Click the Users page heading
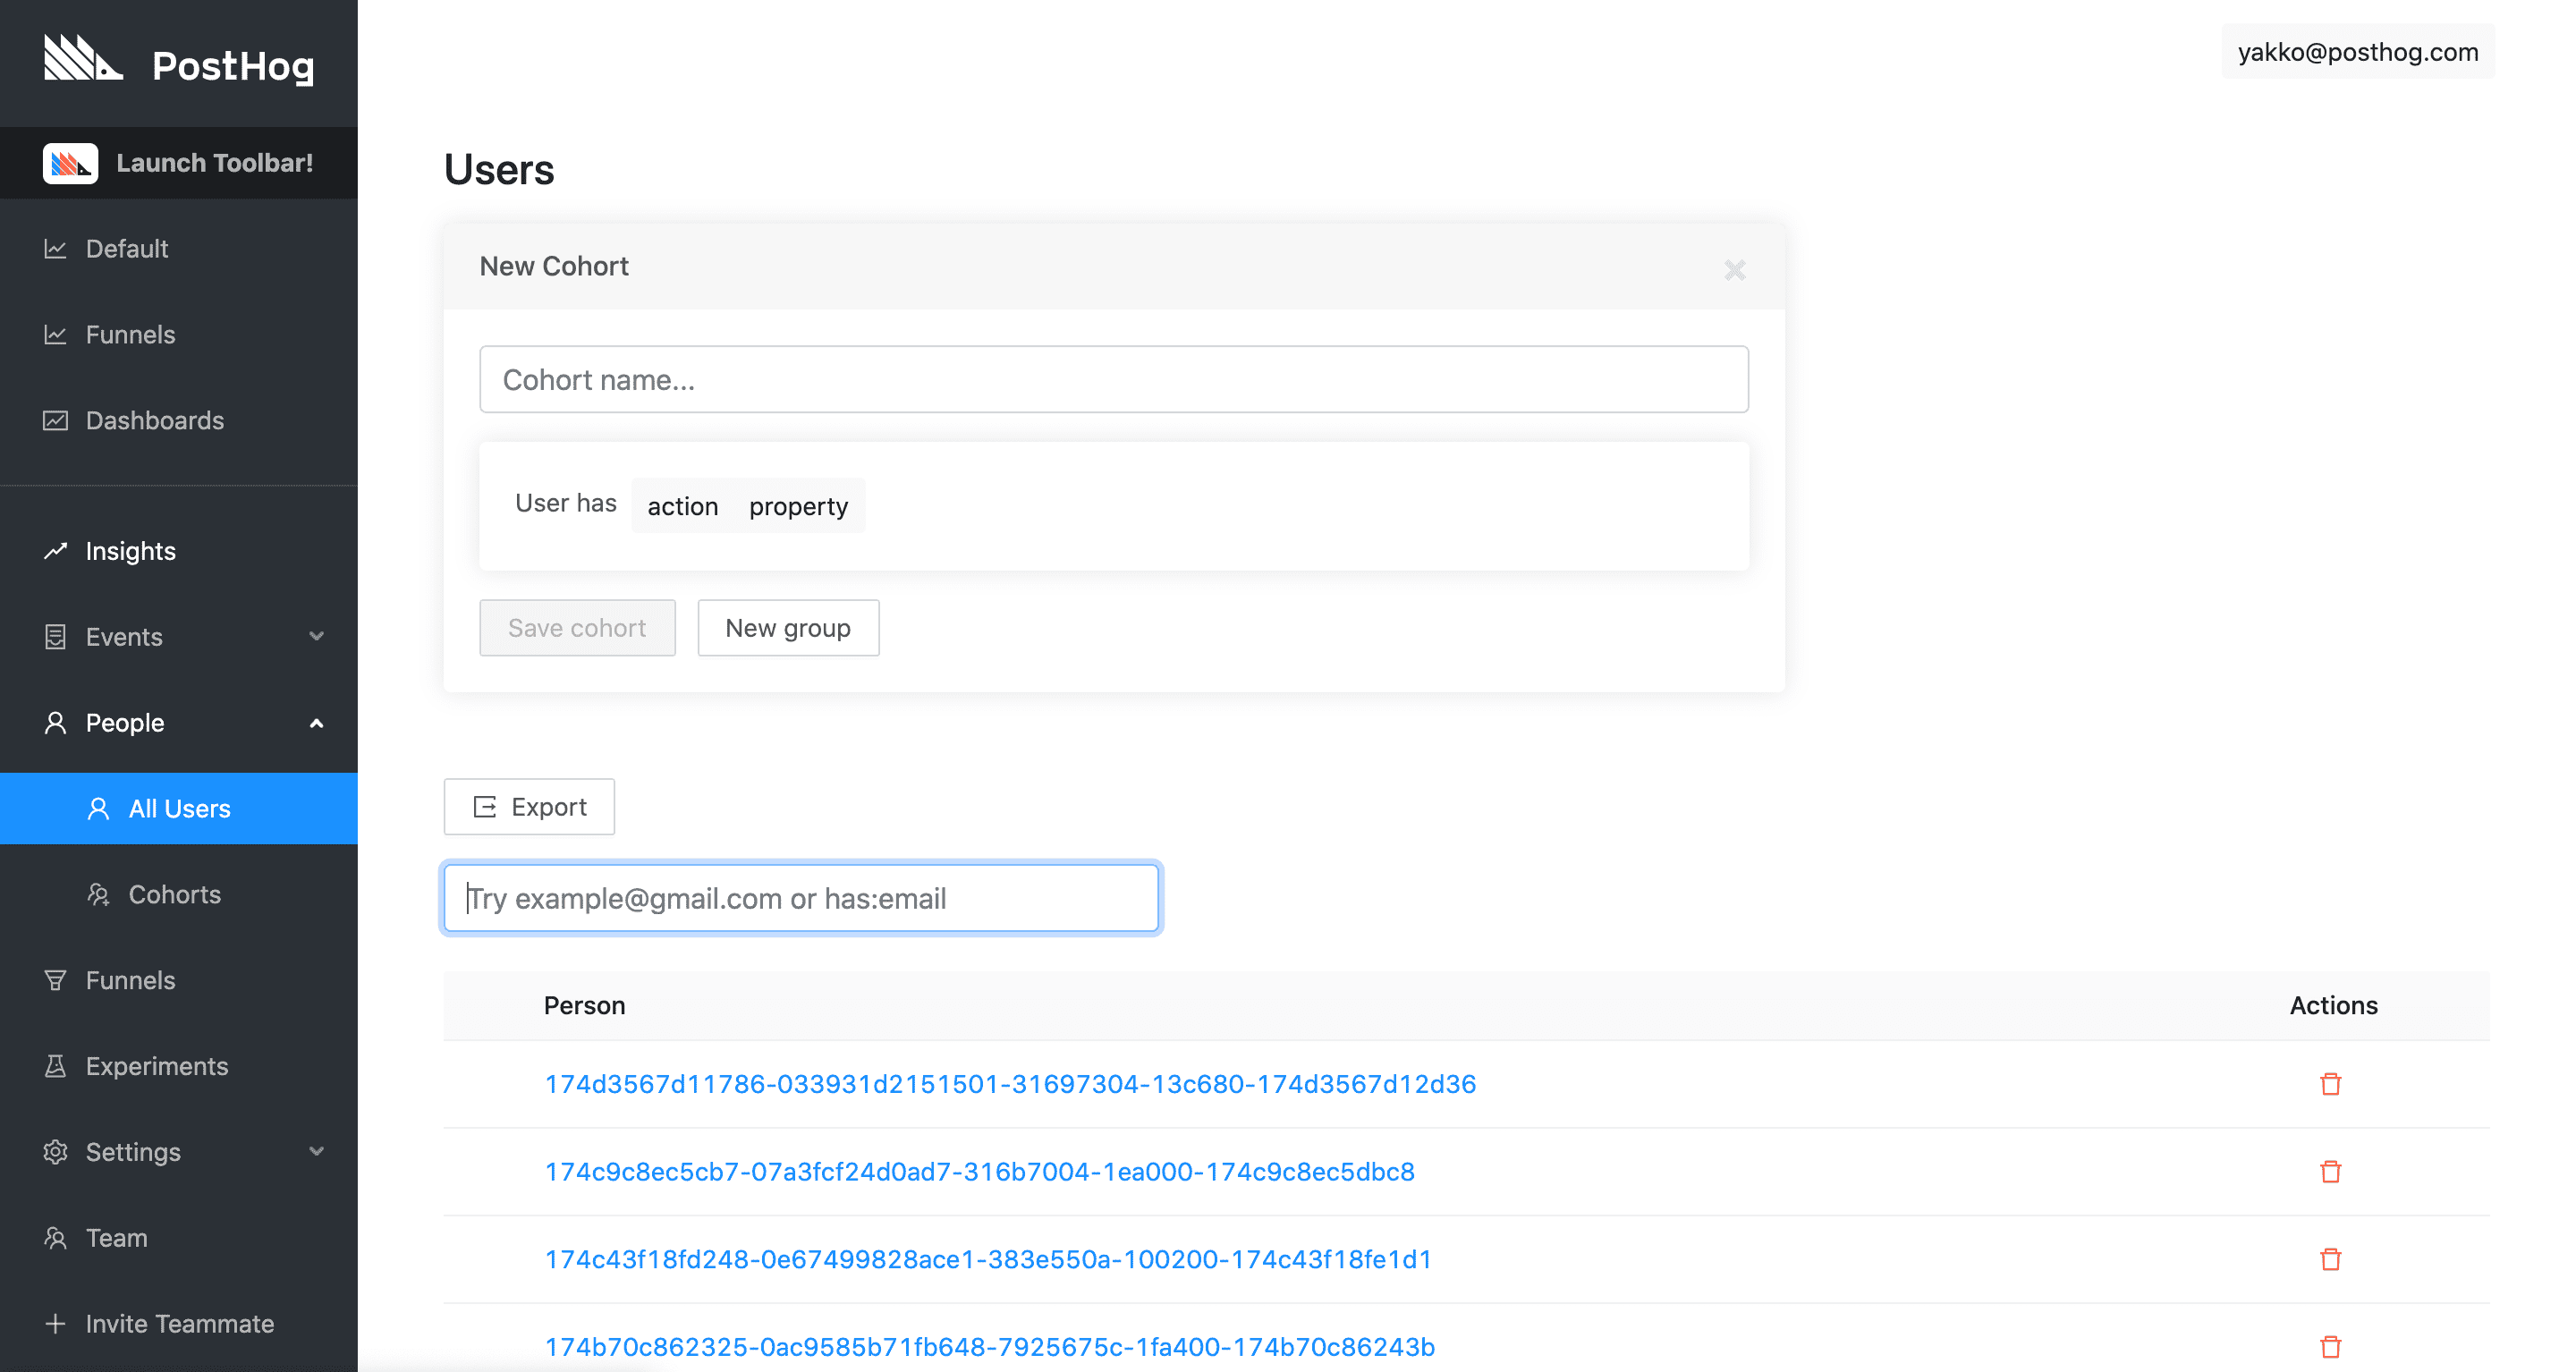The width and height of the screenshot is (2576, 1372). [x=499, y=170]
